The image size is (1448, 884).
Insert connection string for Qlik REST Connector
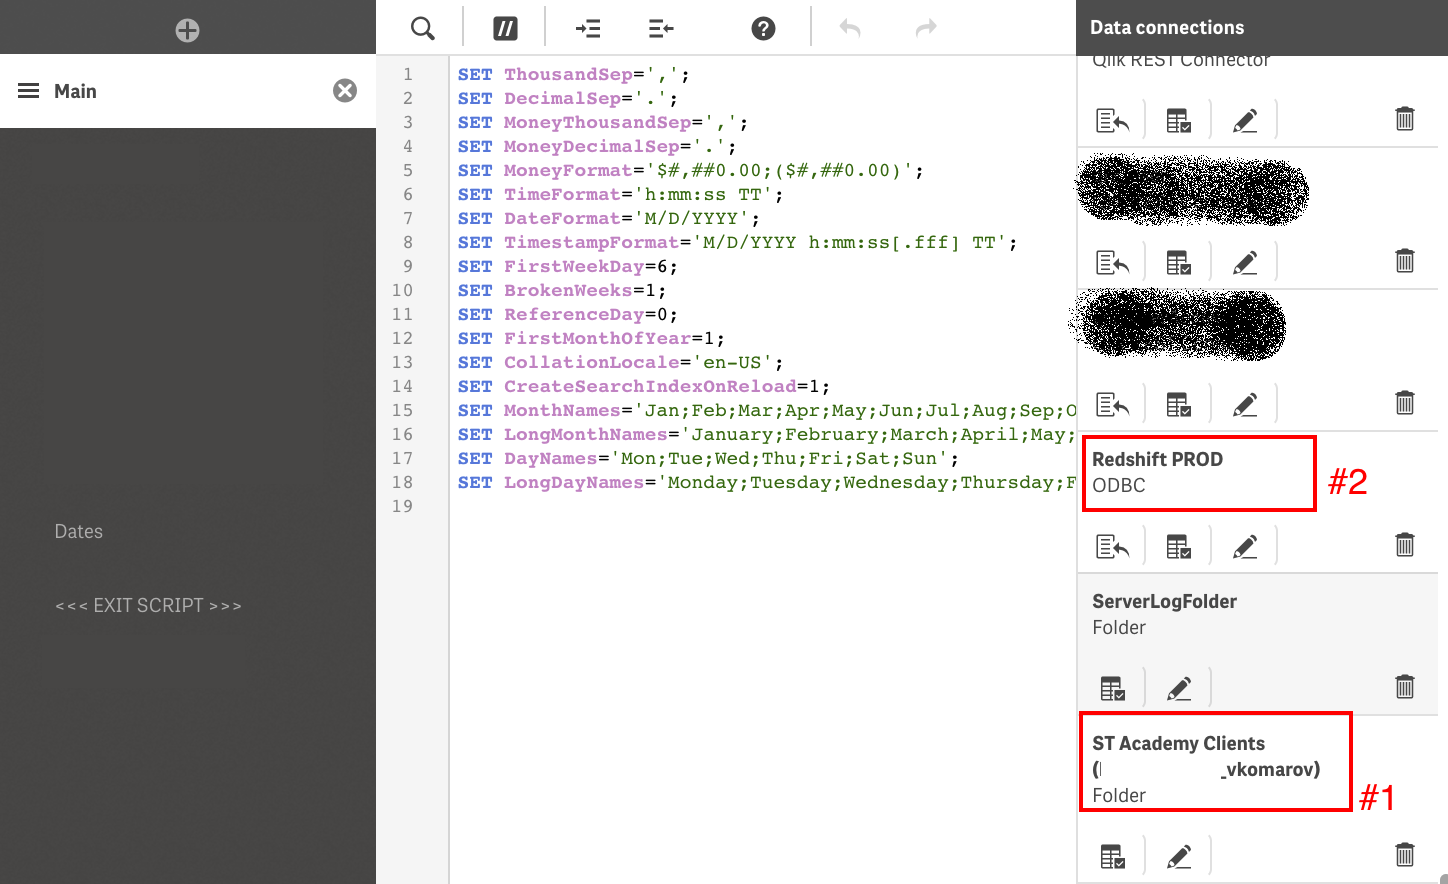(x=1112, y=120)
